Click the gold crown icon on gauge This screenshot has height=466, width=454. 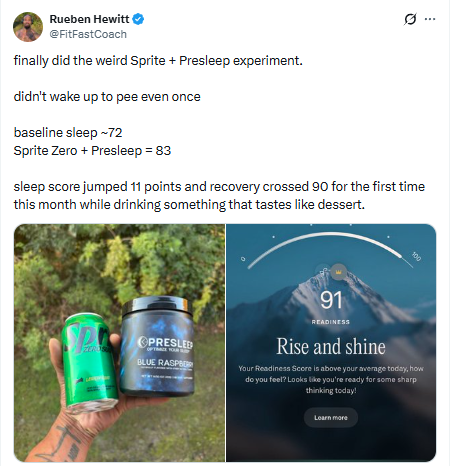click(x=339, y=272)
